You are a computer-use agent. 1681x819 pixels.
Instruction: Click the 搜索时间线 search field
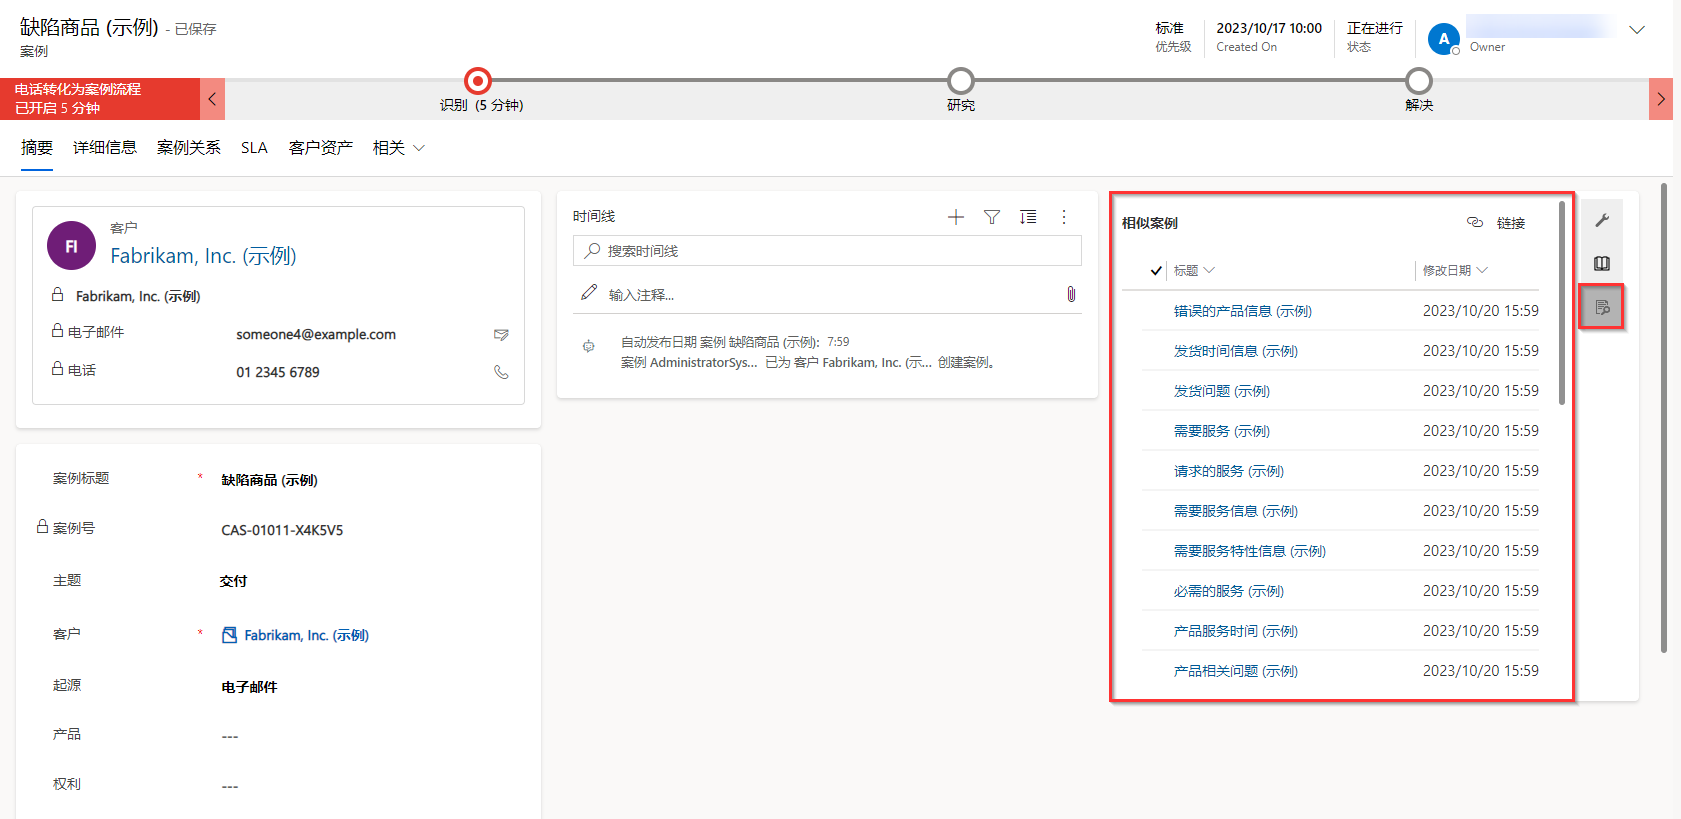click(827, 251)
